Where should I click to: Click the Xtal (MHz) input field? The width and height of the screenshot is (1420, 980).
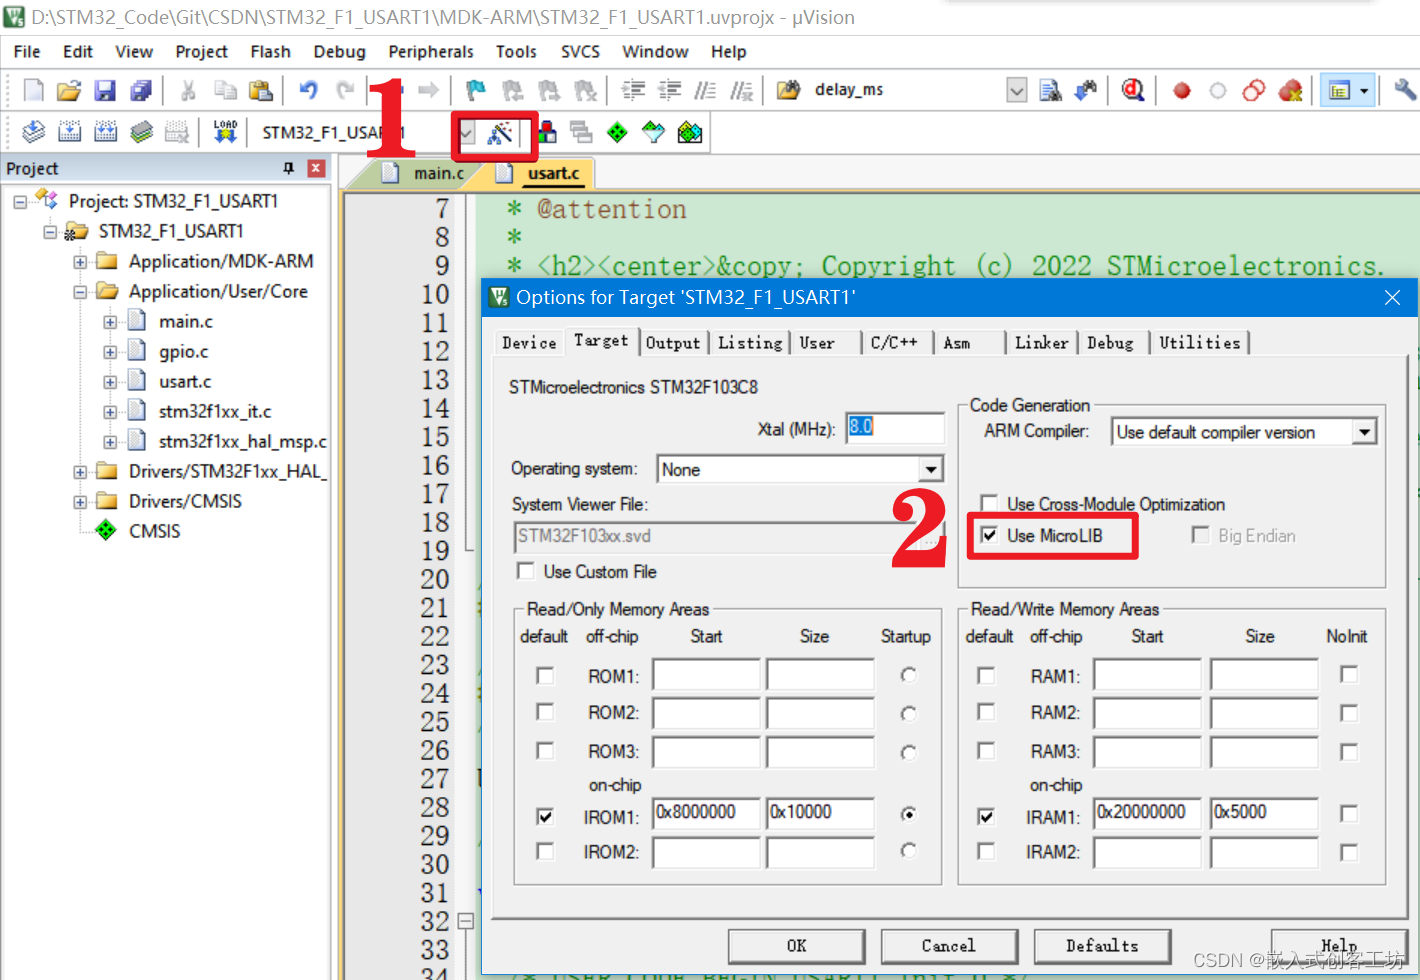(x=894, y=428)
